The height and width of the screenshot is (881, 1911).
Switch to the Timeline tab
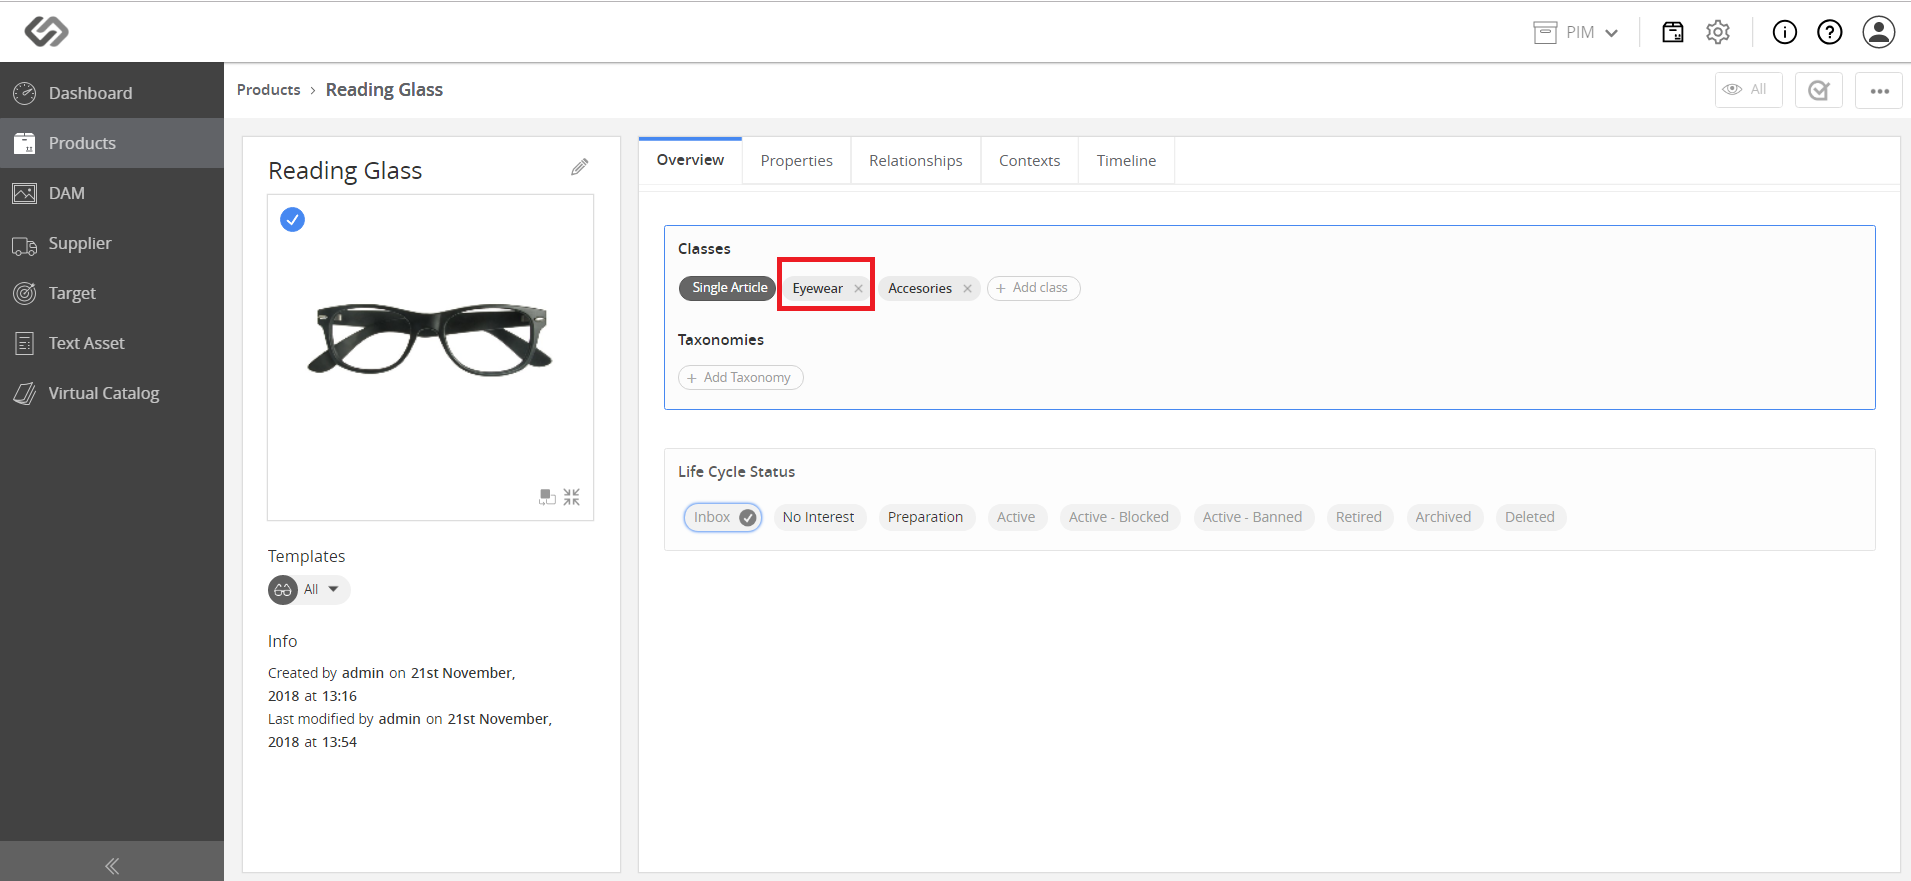coord(1126,161)
